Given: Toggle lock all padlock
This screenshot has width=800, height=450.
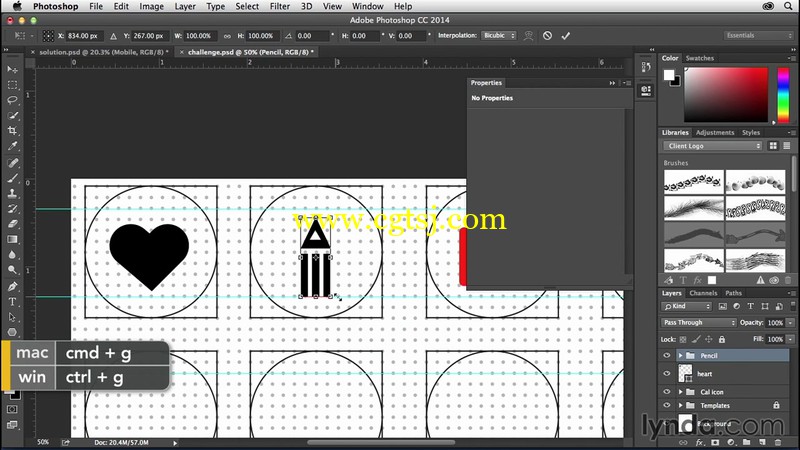Looking at the screenshot, I should coord(721,339).
